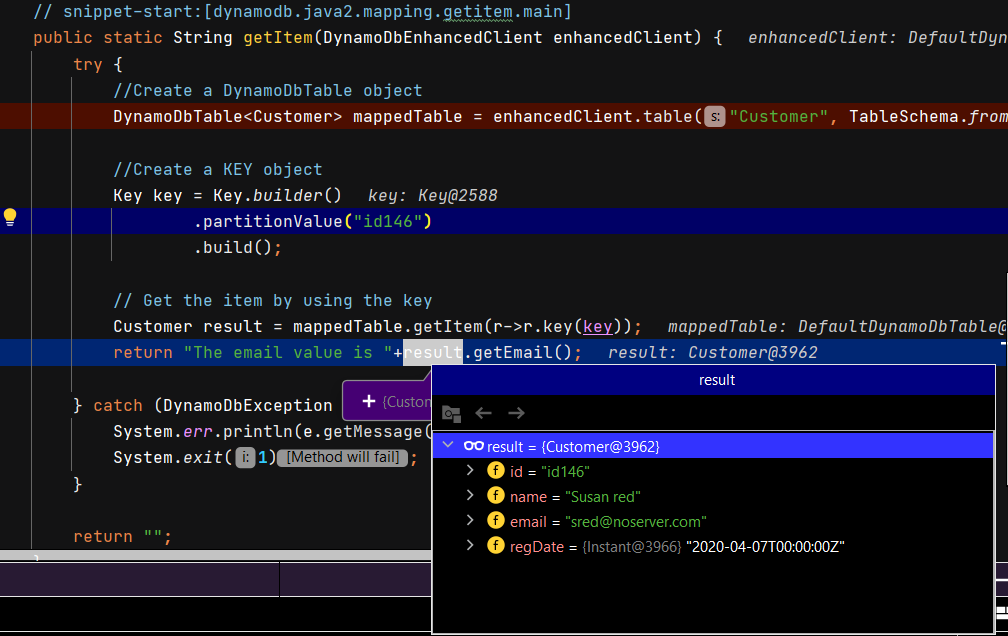Viewport: 1008px width, 636px height.
Task: Click the underlined key reference in getItem call
Action: click(598, 327)
